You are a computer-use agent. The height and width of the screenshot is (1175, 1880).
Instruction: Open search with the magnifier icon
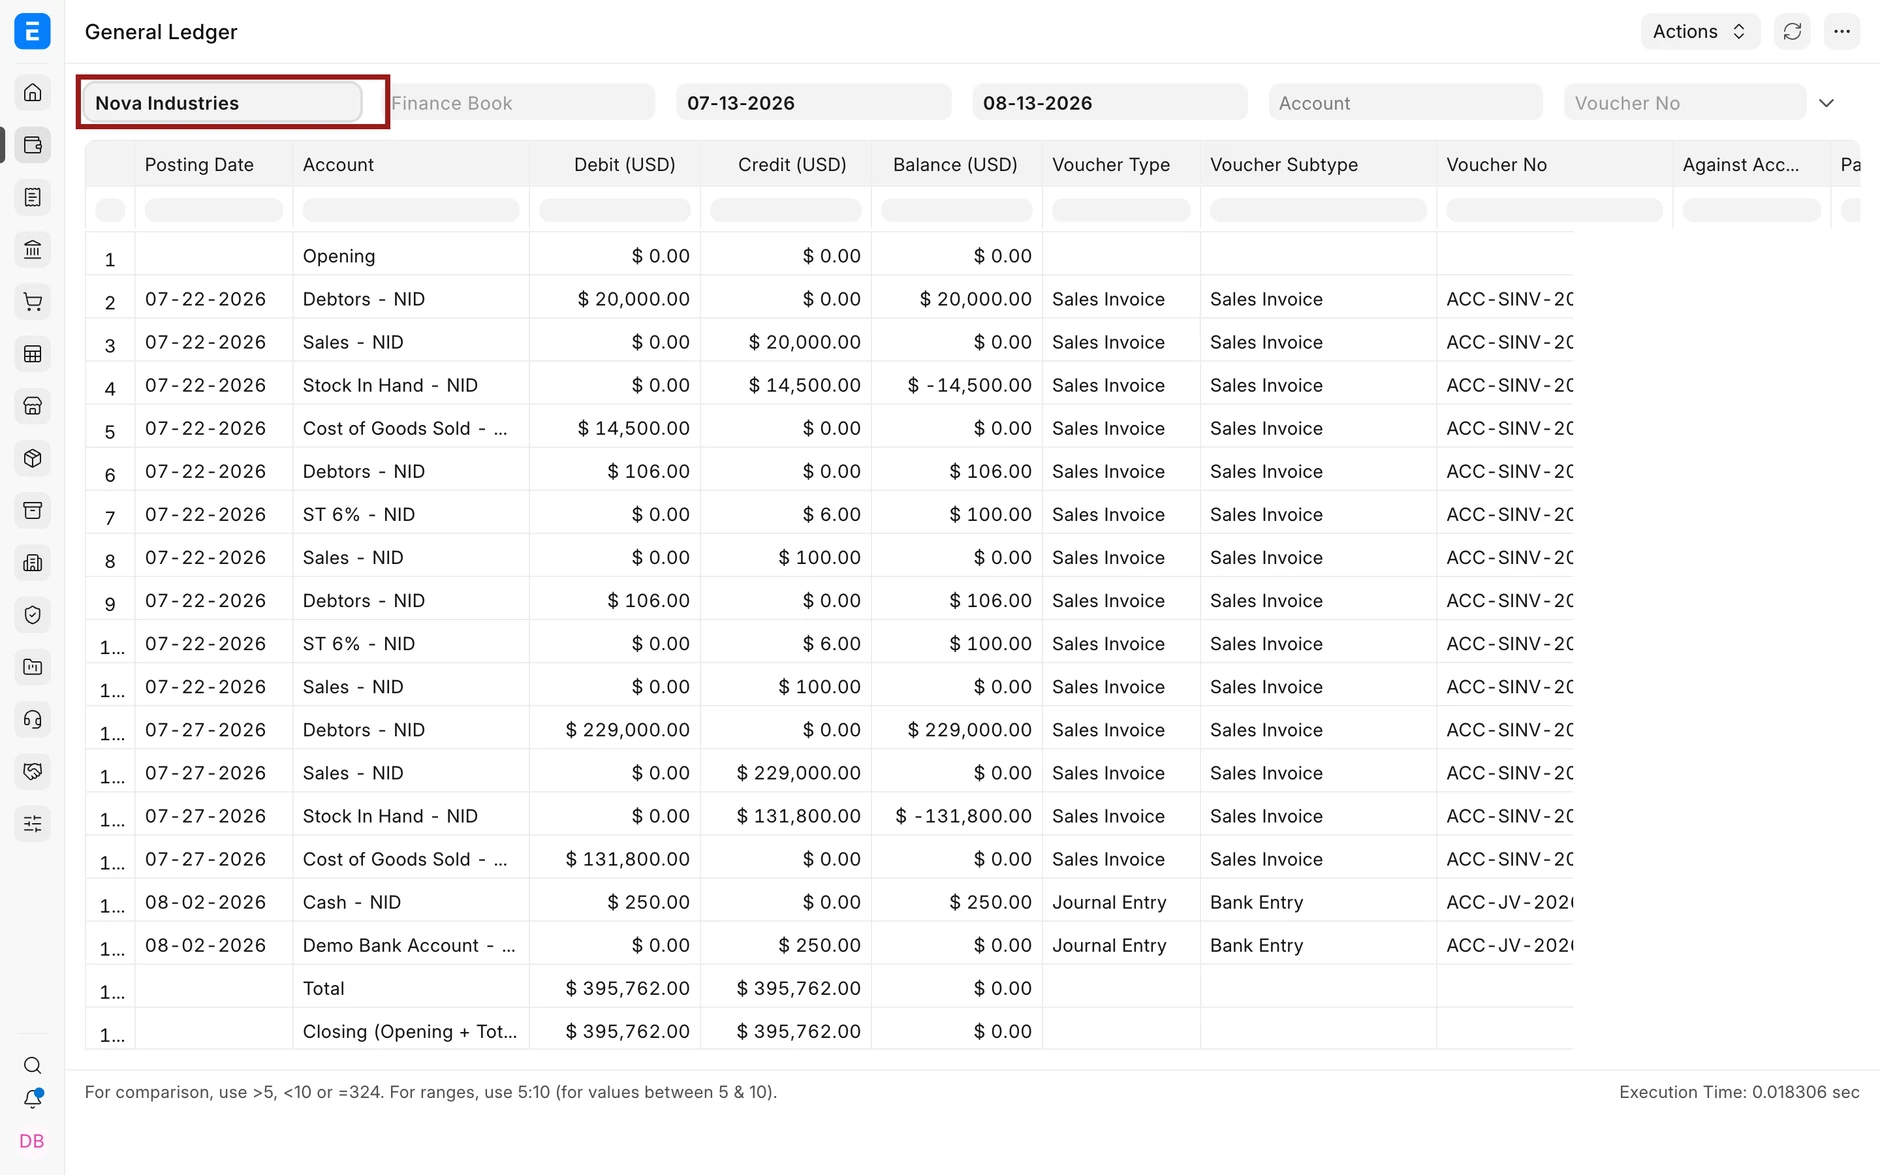33,1065
